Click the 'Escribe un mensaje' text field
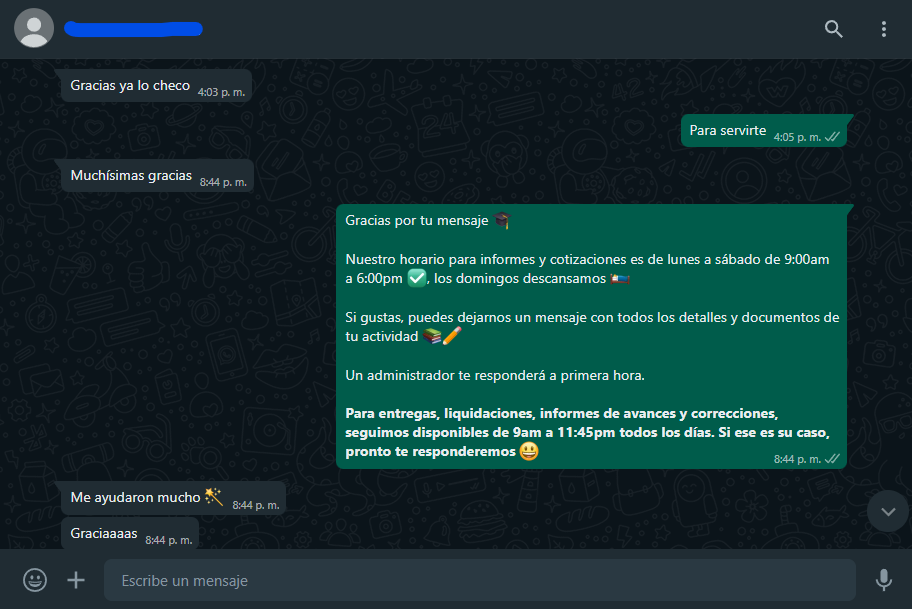Screen dimensions: 912x609 coord(479,580)
